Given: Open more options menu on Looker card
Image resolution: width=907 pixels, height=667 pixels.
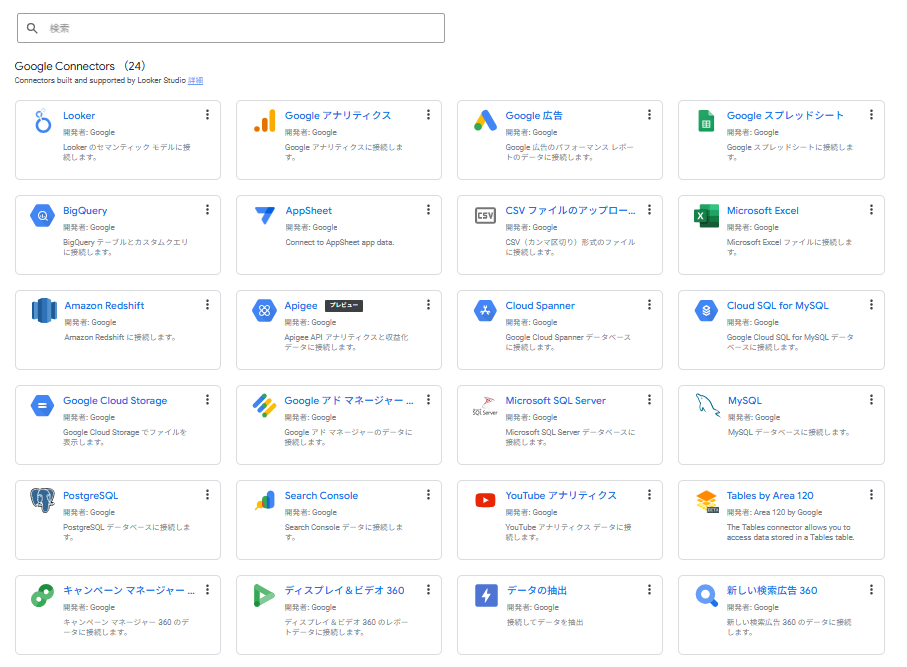Looking at the screenshot, I should click(207, 115).
